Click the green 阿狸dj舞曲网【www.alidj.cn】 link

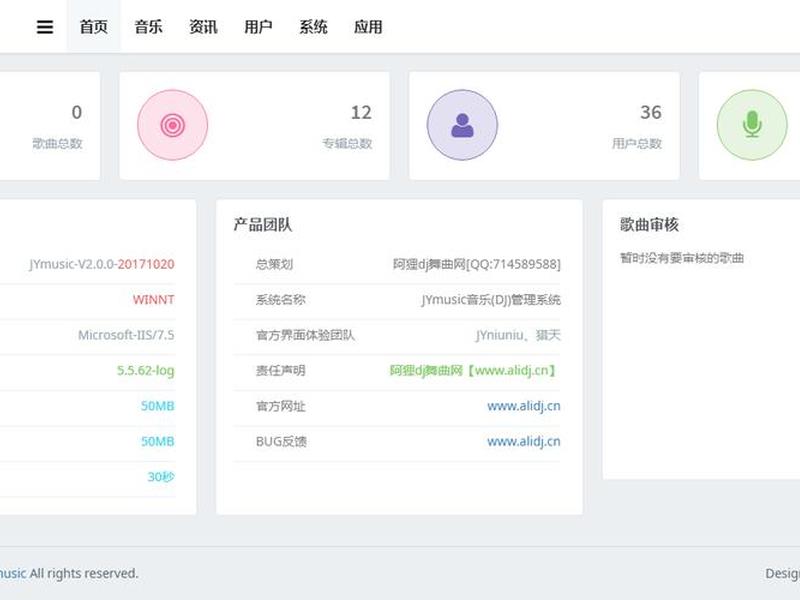(x=475, y=370)
